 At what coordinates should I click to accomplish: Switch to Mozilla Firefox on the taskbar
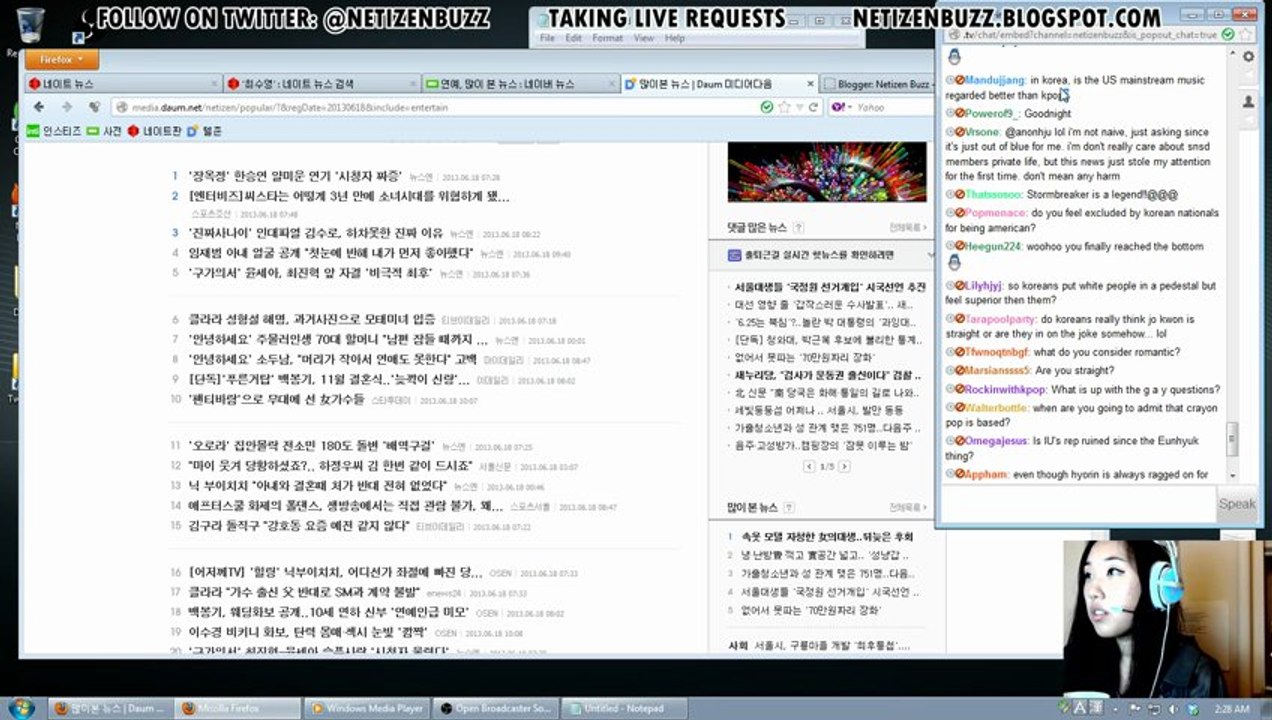235,708
